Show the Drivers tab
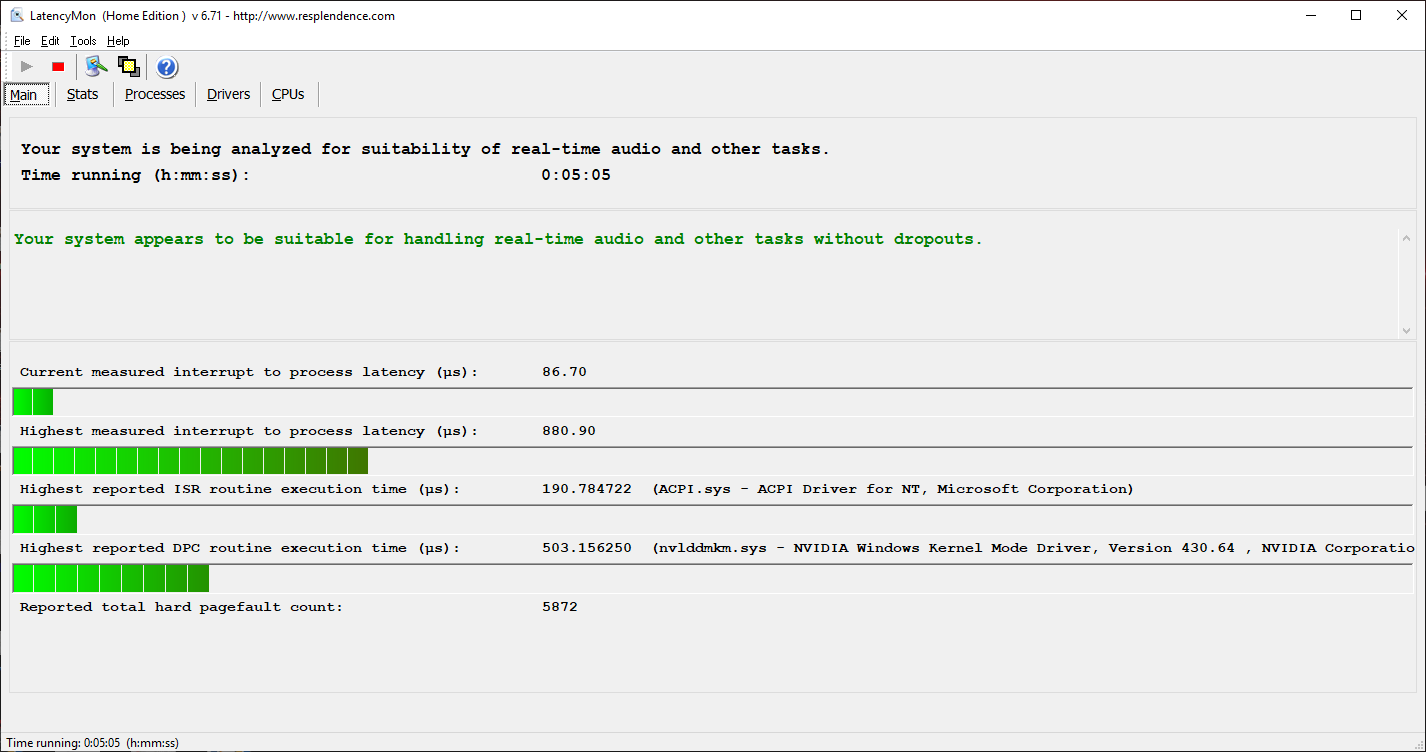Viewport: 1426px width, 752px height. pyautogui.click(x=229, y=95)
